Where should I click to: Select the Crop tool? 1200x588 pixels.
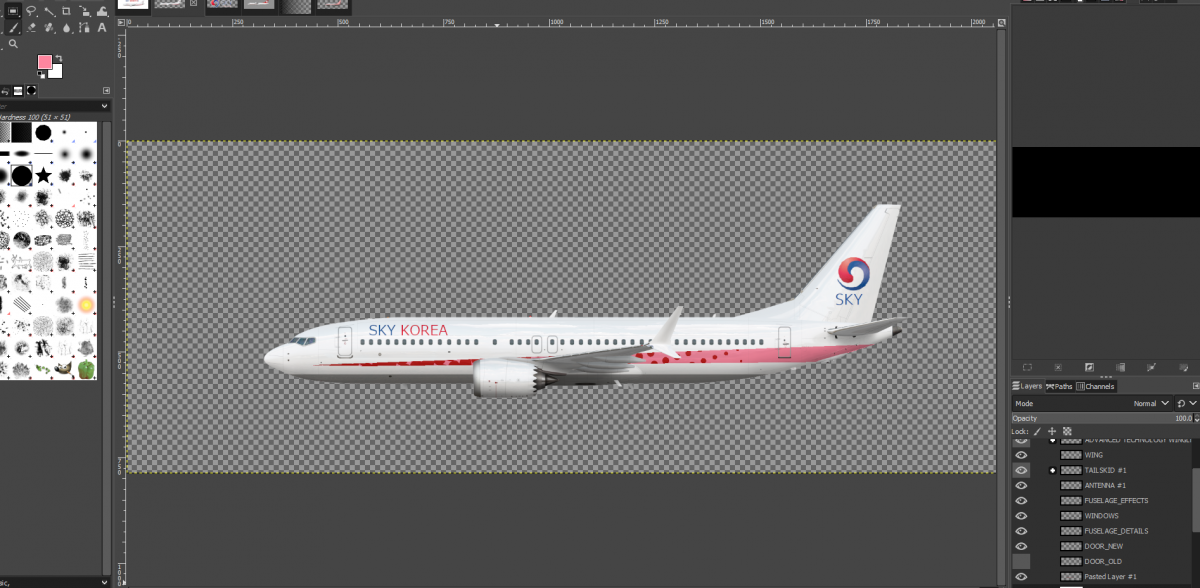coord(66,11)
